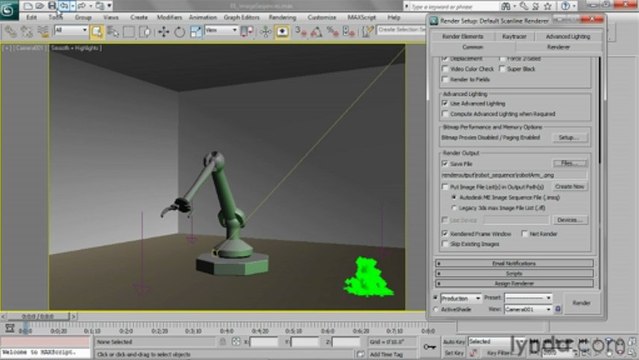639x360 pixels.
Task: Toggle the 3D Snaps icon
Action: point(301,32)
